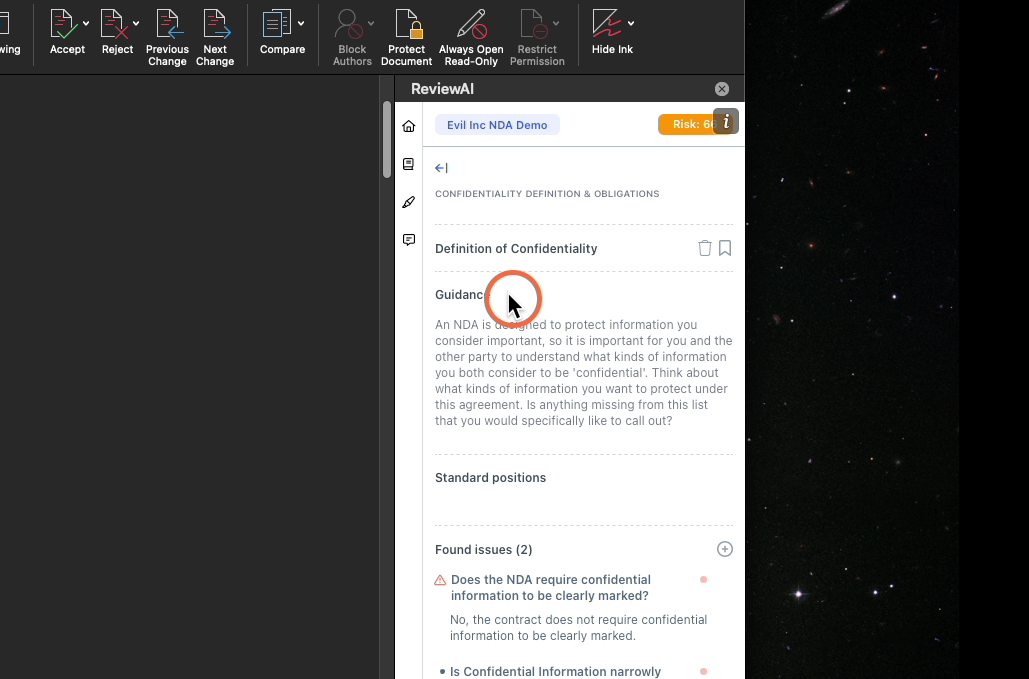The height and width of the screenshot is (679, 1029).
Task: Expand the Hide Ink dropdown arrow
Action: point(631,24)
